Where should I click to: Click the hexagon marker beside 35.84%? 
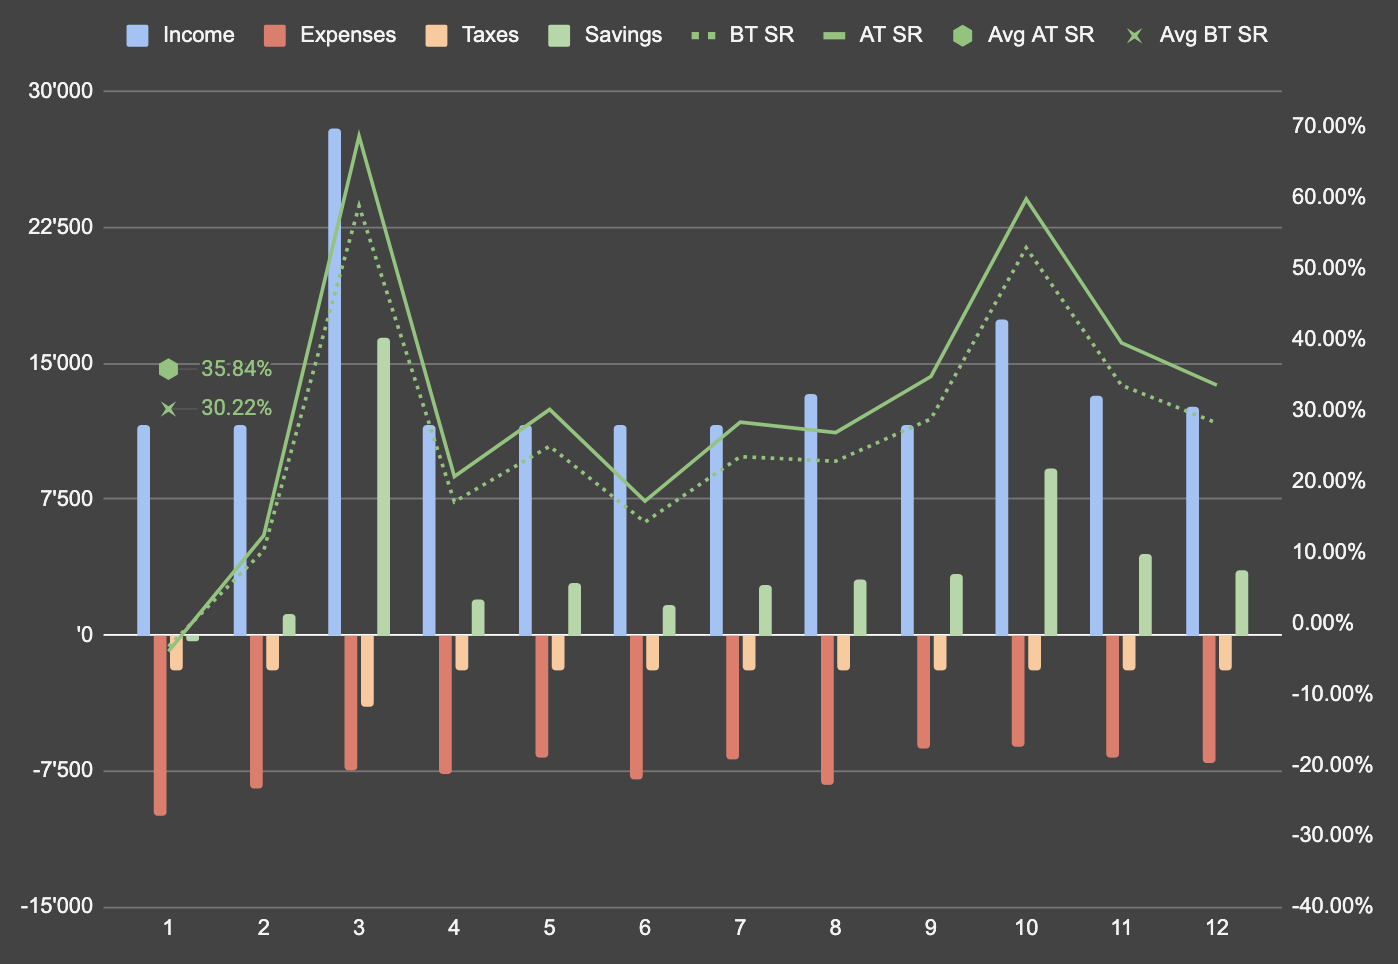pos(168,369)
